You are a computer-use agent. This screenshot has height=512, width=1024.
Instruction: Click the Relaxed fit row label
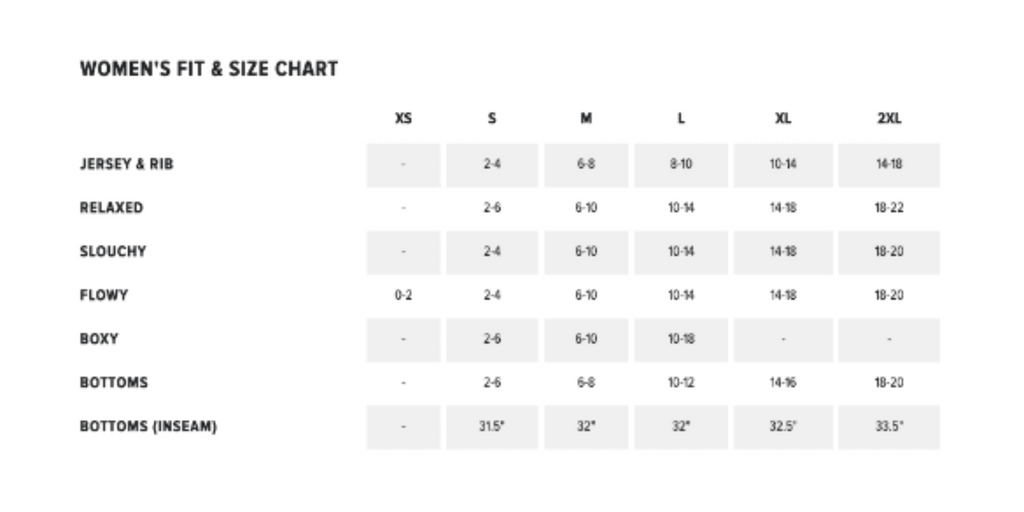(x=111, y=208)
